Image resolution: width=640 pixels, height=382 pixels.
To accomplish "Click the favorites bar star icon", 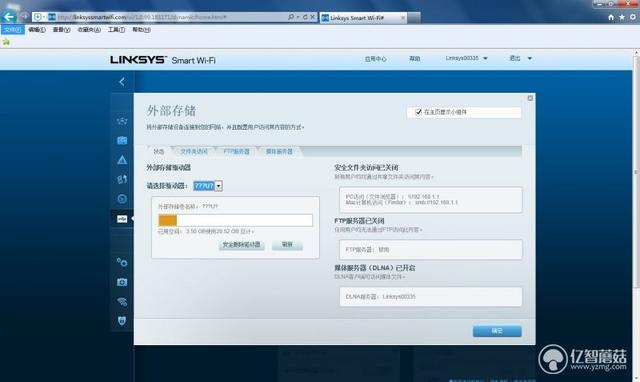I will point(6,42).
